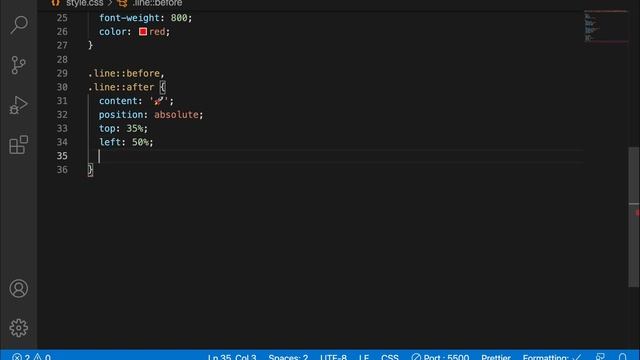The height and width of the screenshot is (360, 640).
Task: Click line number 29 in gutter
Action: (62, 73)
